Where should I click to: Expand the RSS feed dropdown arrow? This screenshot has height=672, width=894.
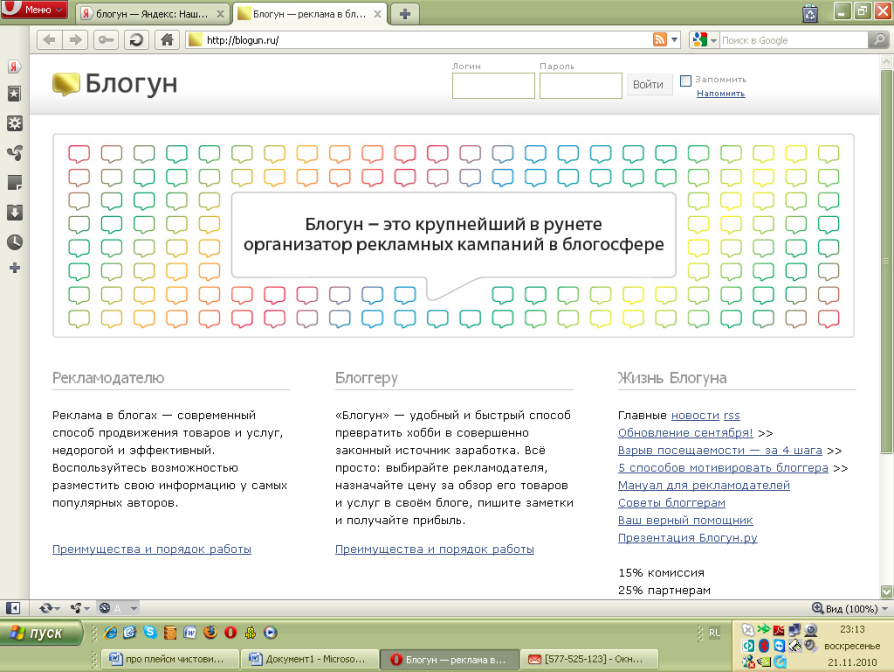674,40
